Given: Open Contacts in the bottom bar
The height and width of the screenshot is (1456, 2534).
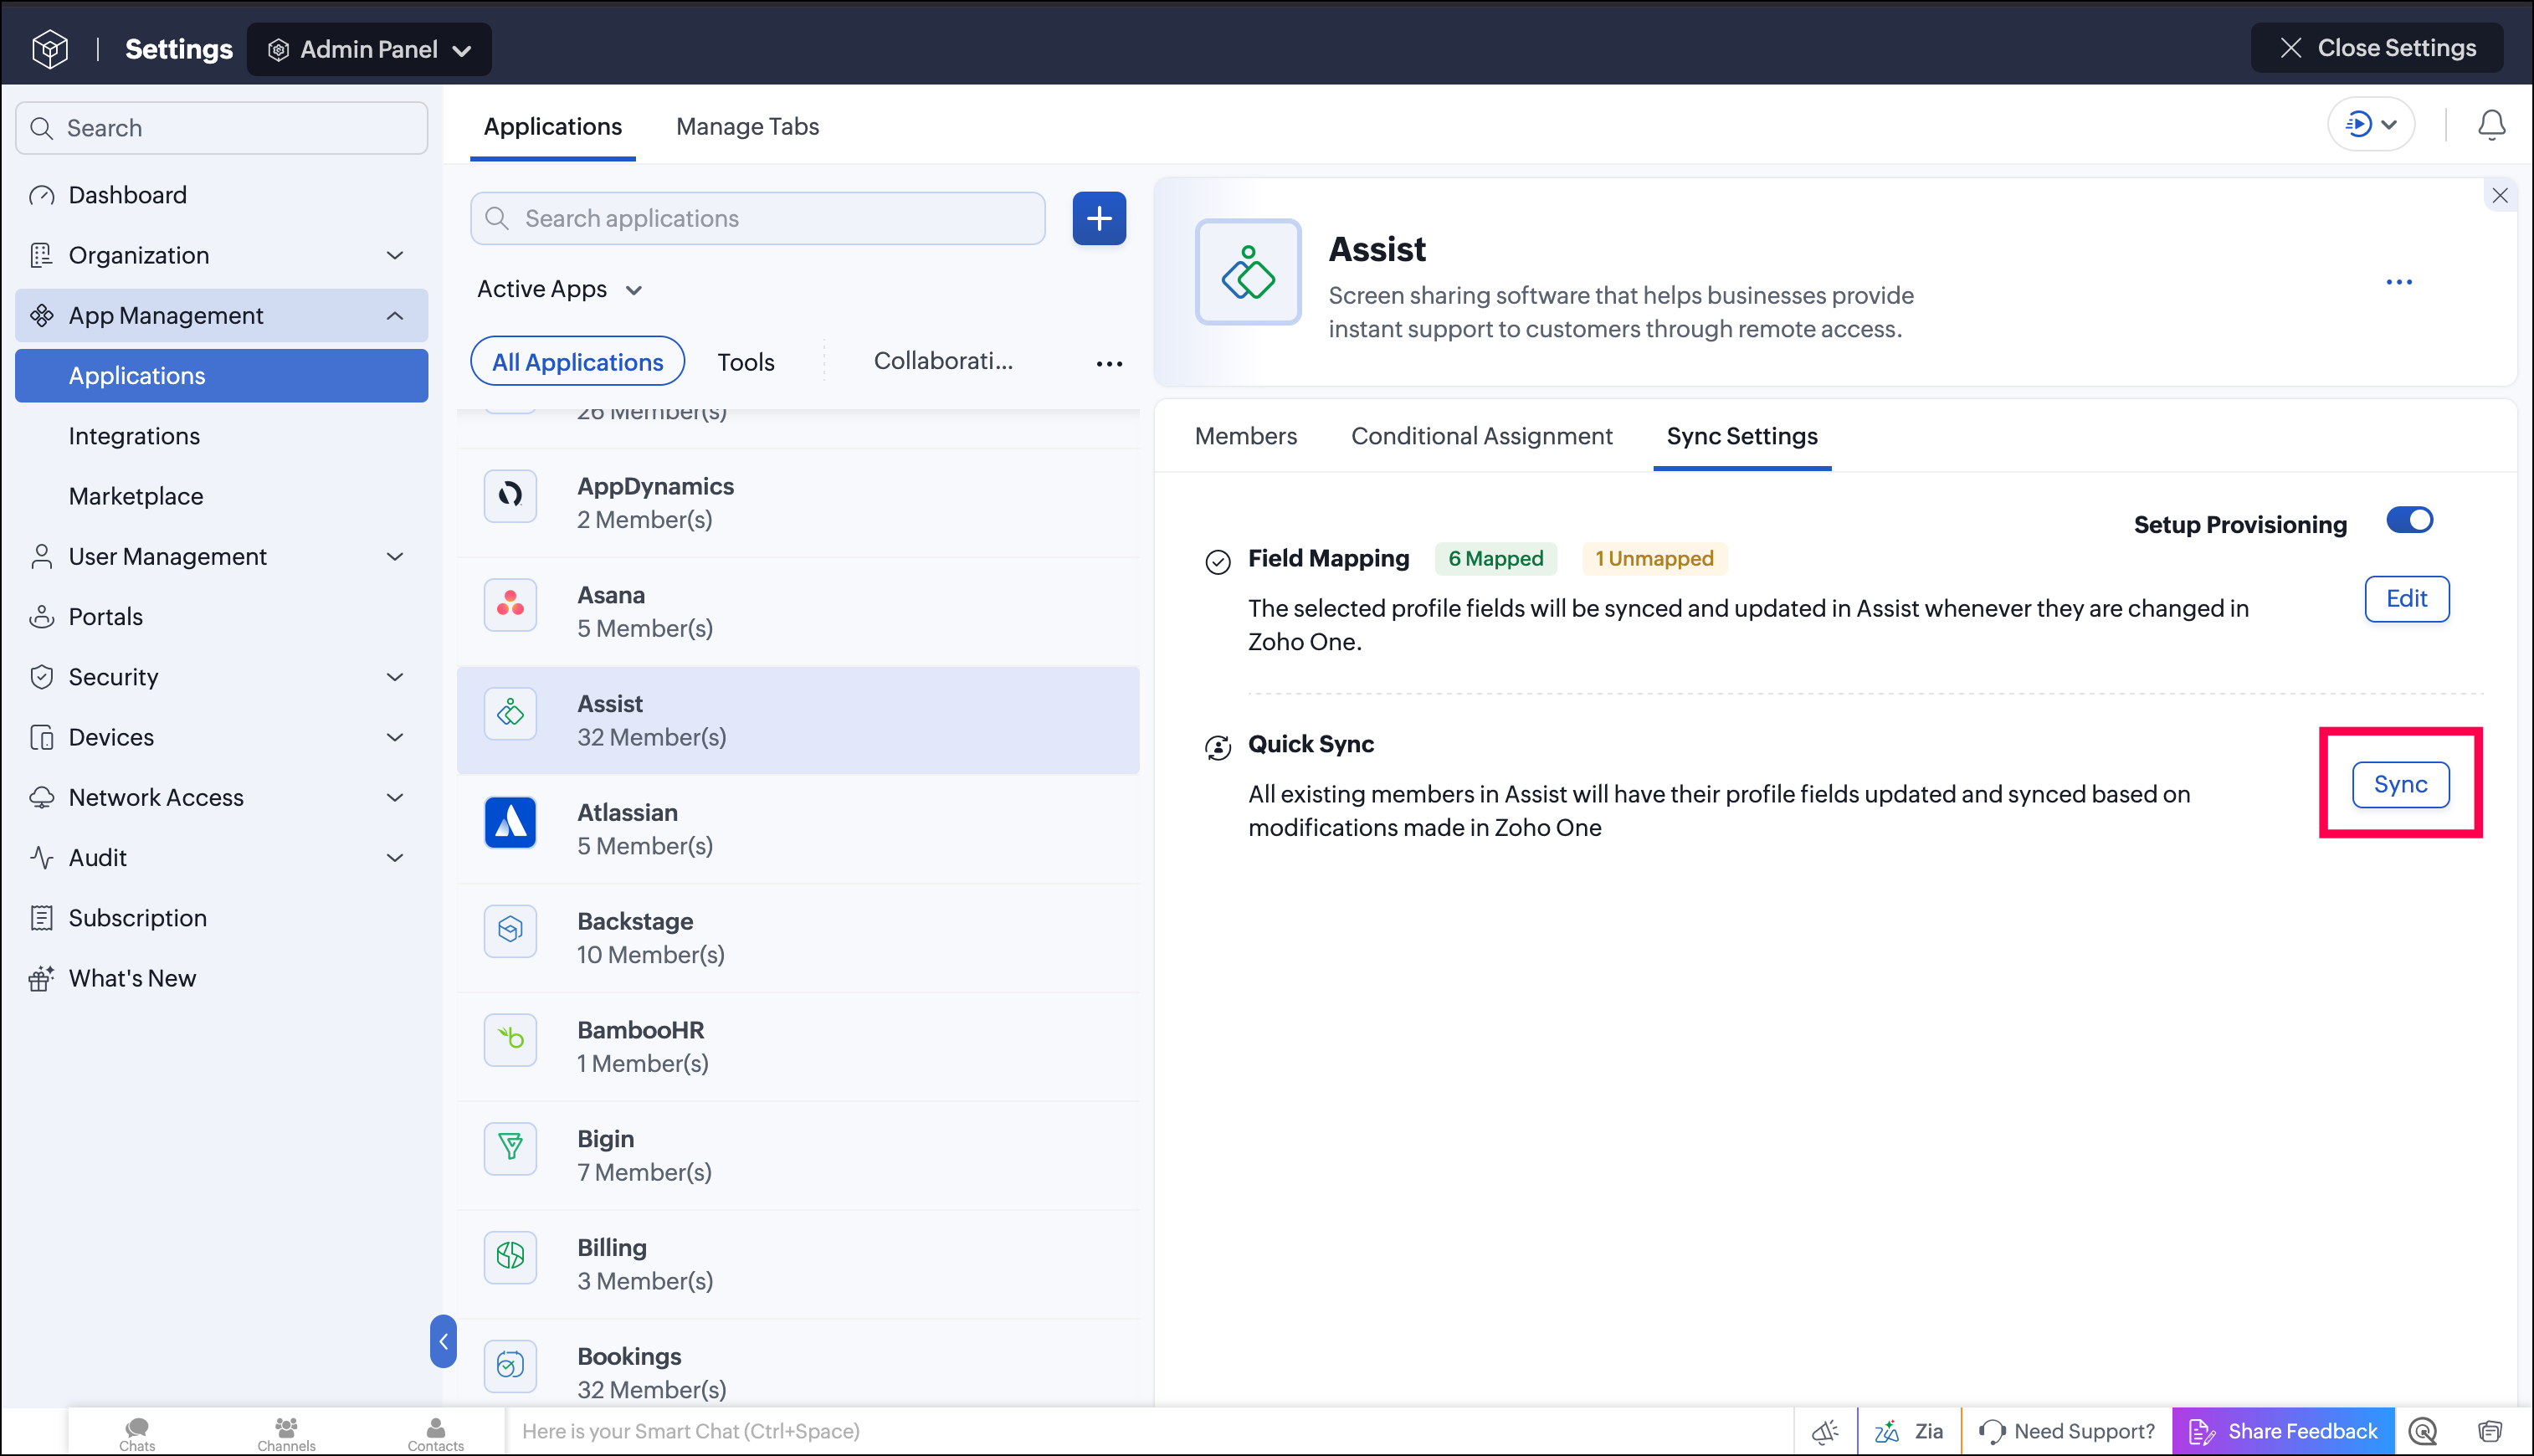Looking at the screenshot, I should (435, 1433).
